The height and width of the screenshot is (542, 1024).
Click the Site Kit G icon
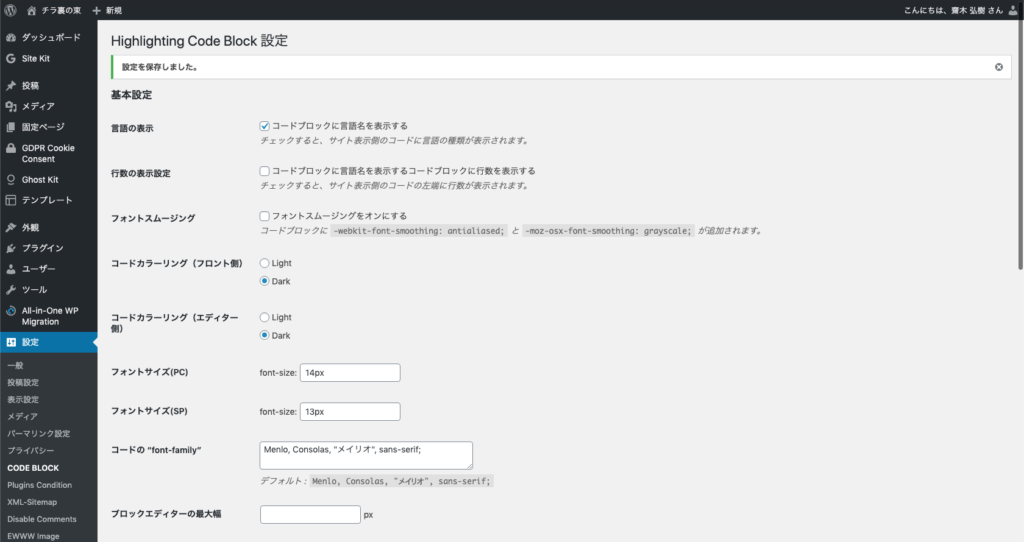(x=11, y=59)
